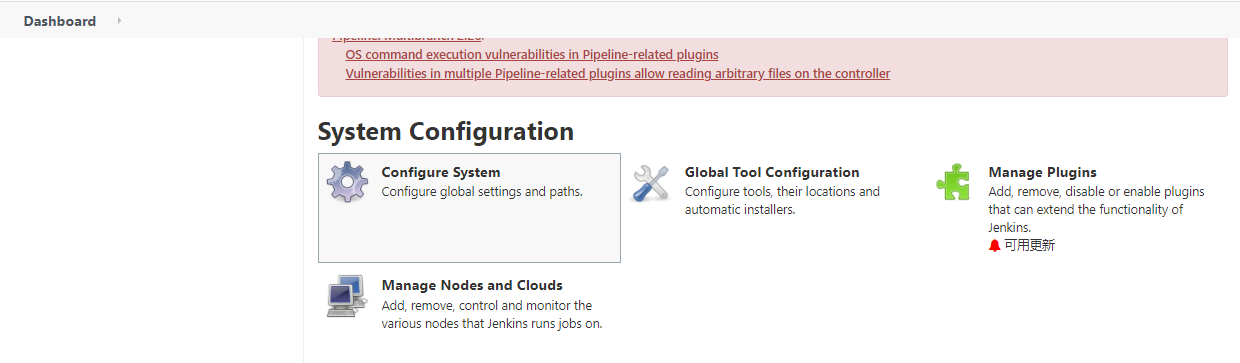Click the Manage Nodes and Clouds computer icon
Image resolution: width=1240 pixels, height=363 pixels.
click(346, 296)
